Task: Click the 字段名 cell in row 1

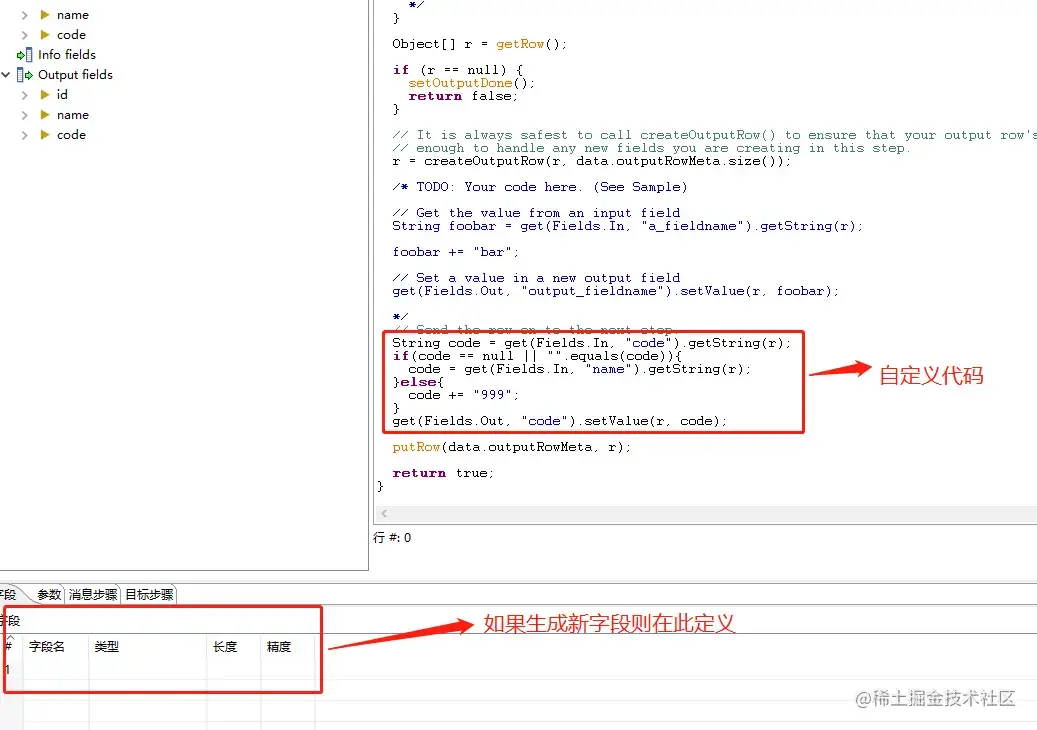Action: tap(56, 669)
